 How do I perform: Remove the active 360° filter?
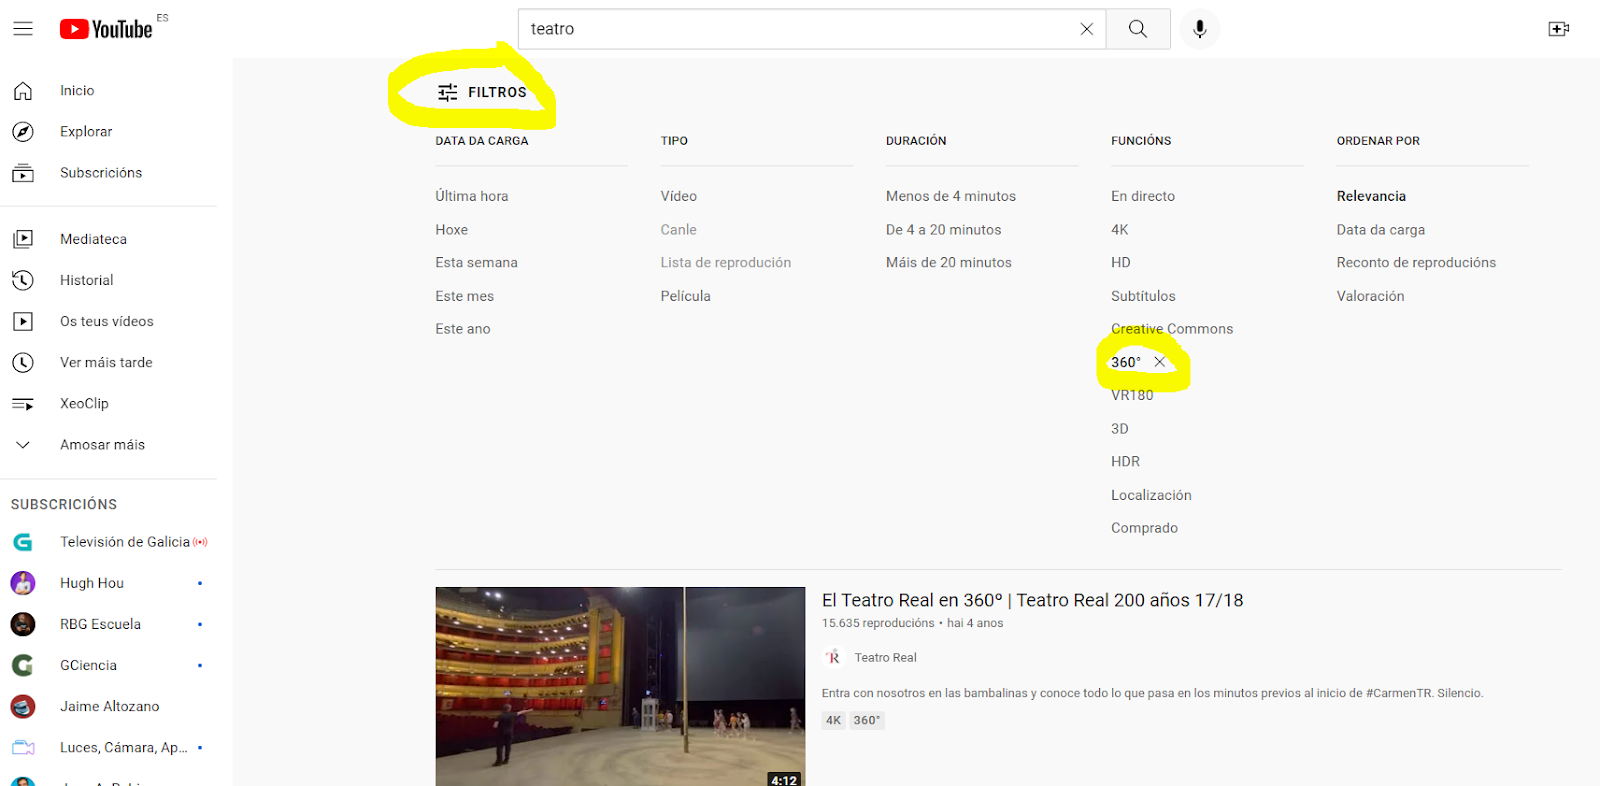pos(1160,362)
